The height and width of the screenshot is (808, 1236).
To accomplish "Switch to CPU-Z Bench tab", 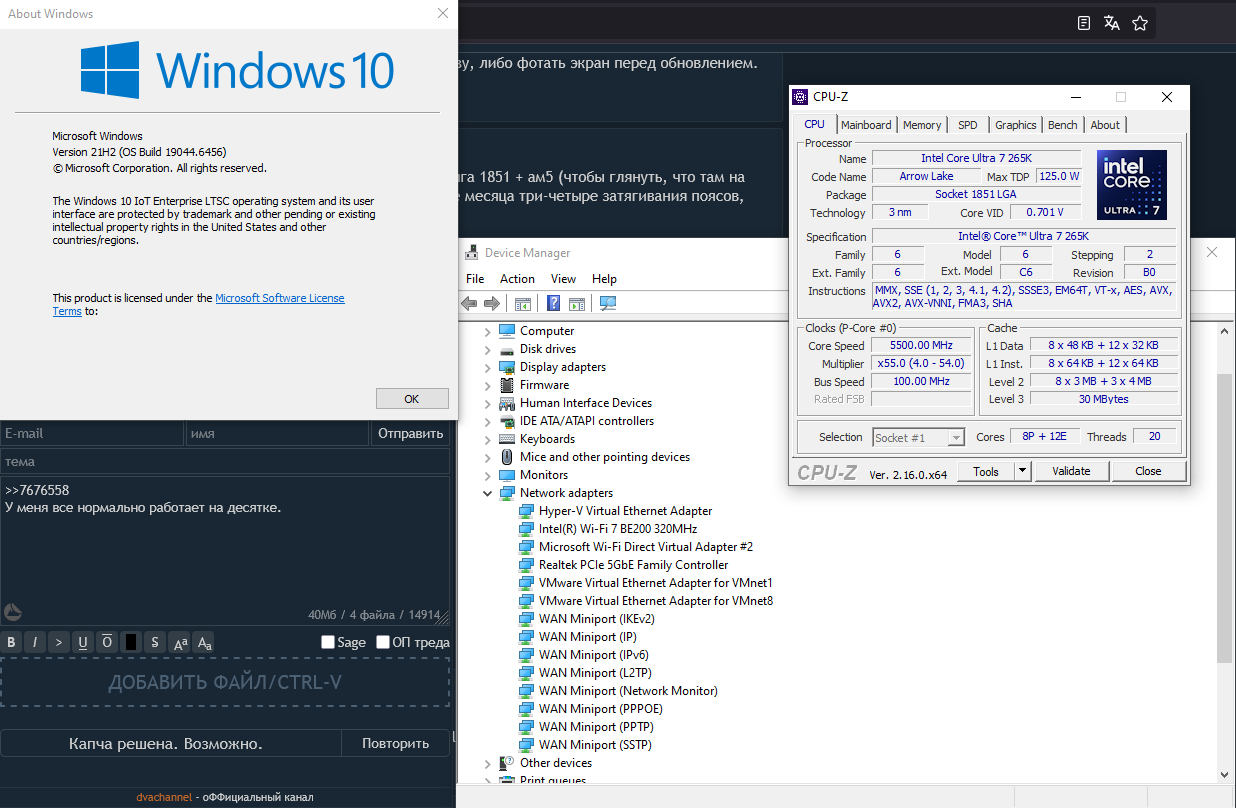I will click(1063, 125).
